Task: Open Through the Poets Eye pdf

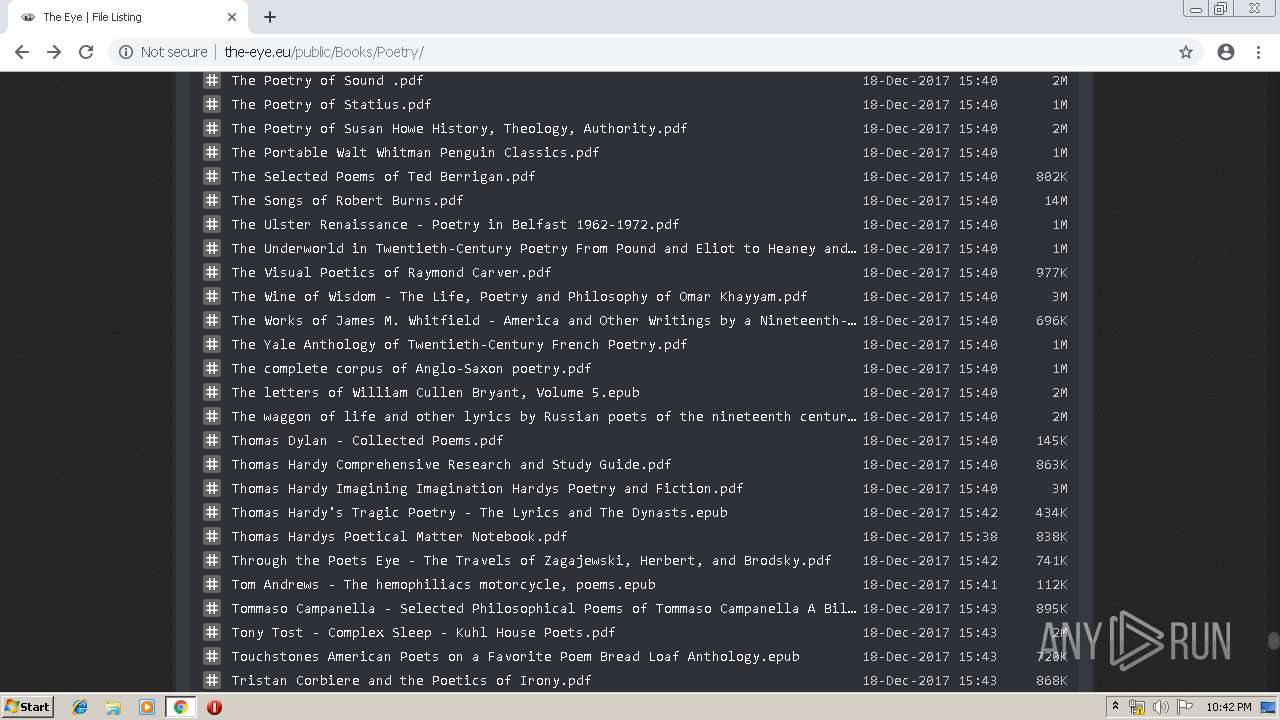Action: 531,560
